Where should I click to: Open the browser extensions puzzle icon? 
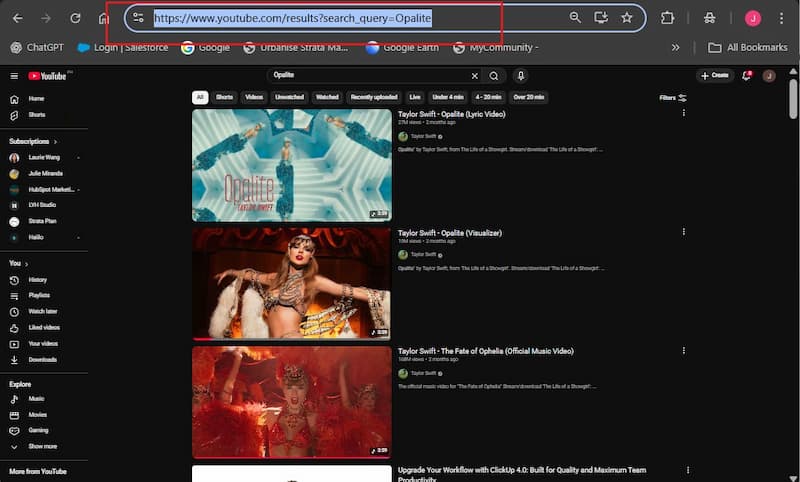(x=667, y=18)
